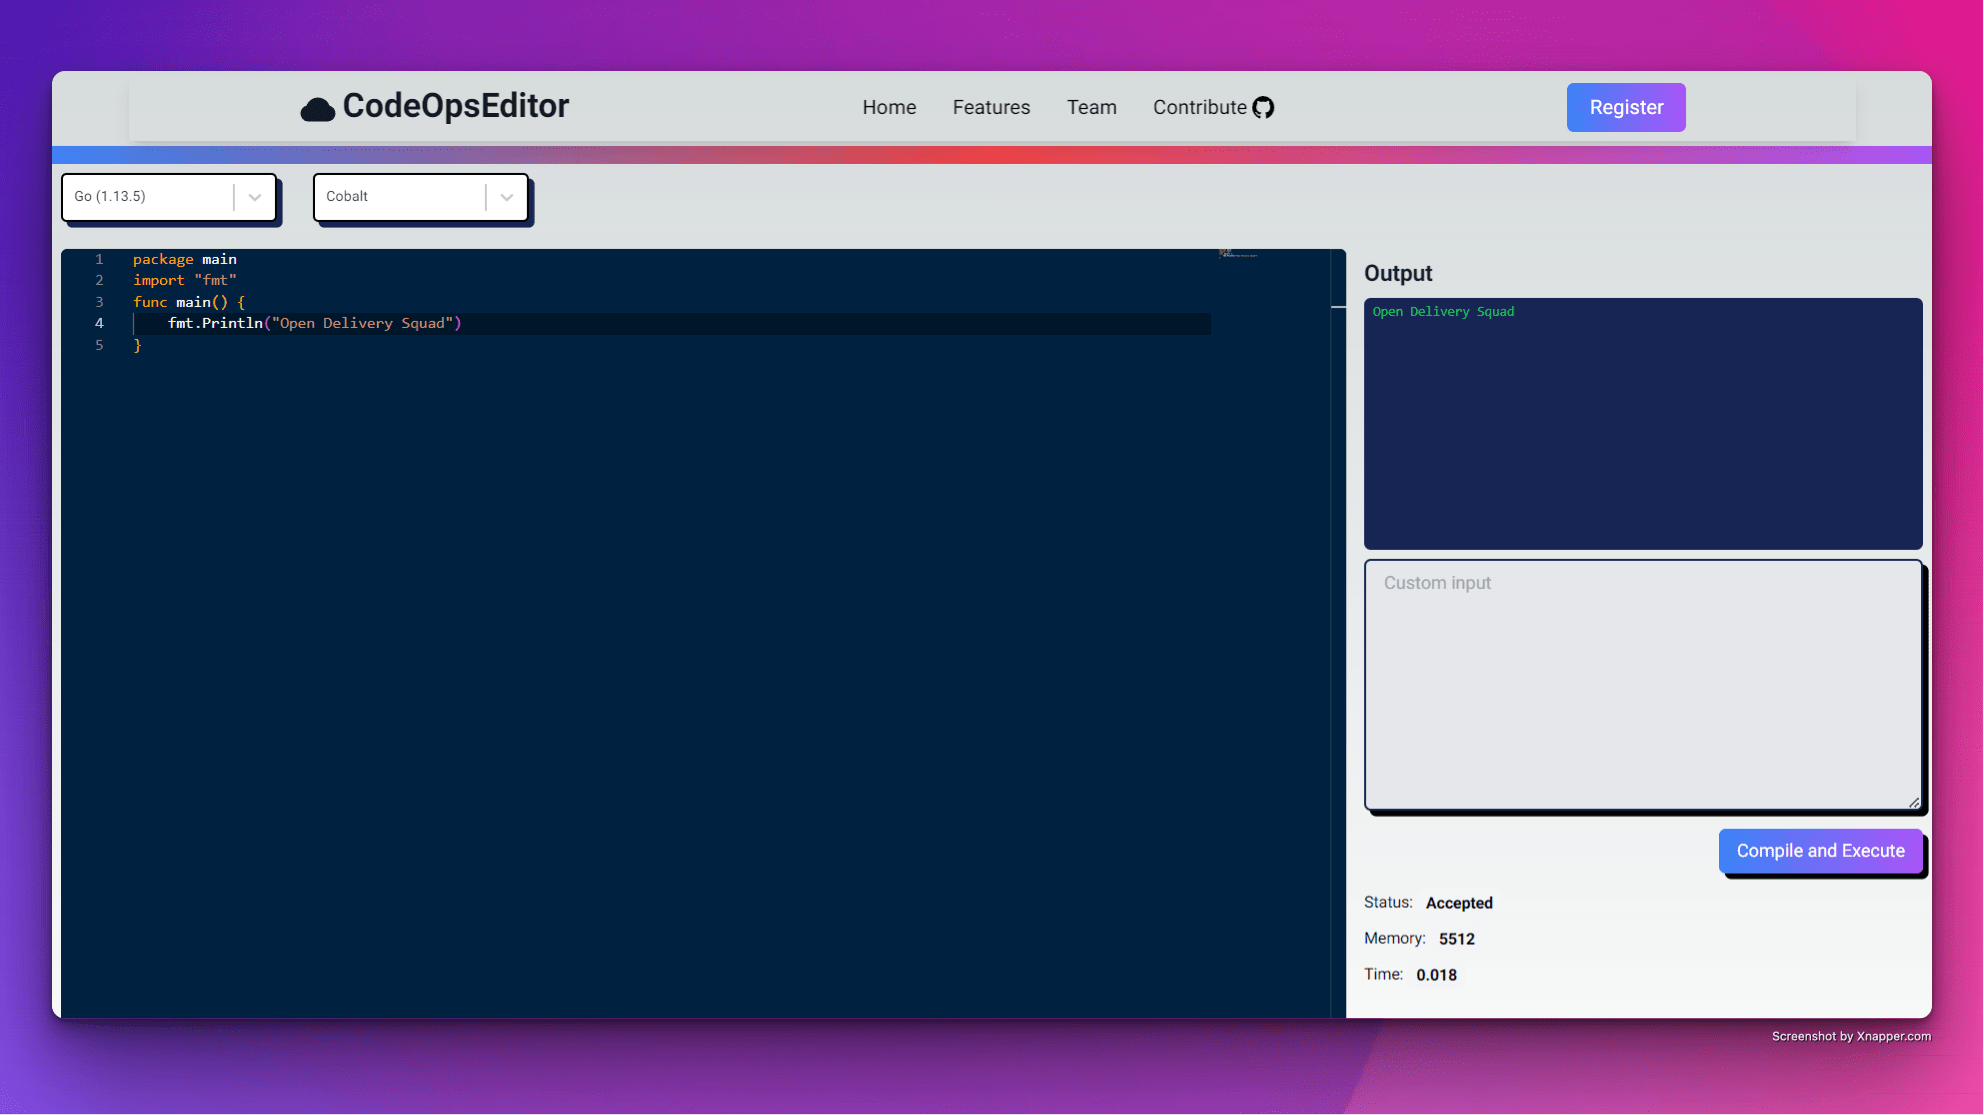The image size is (1984, 1115).
Task: Click Compile and Execute button
Action: (x=1820, y=851)
